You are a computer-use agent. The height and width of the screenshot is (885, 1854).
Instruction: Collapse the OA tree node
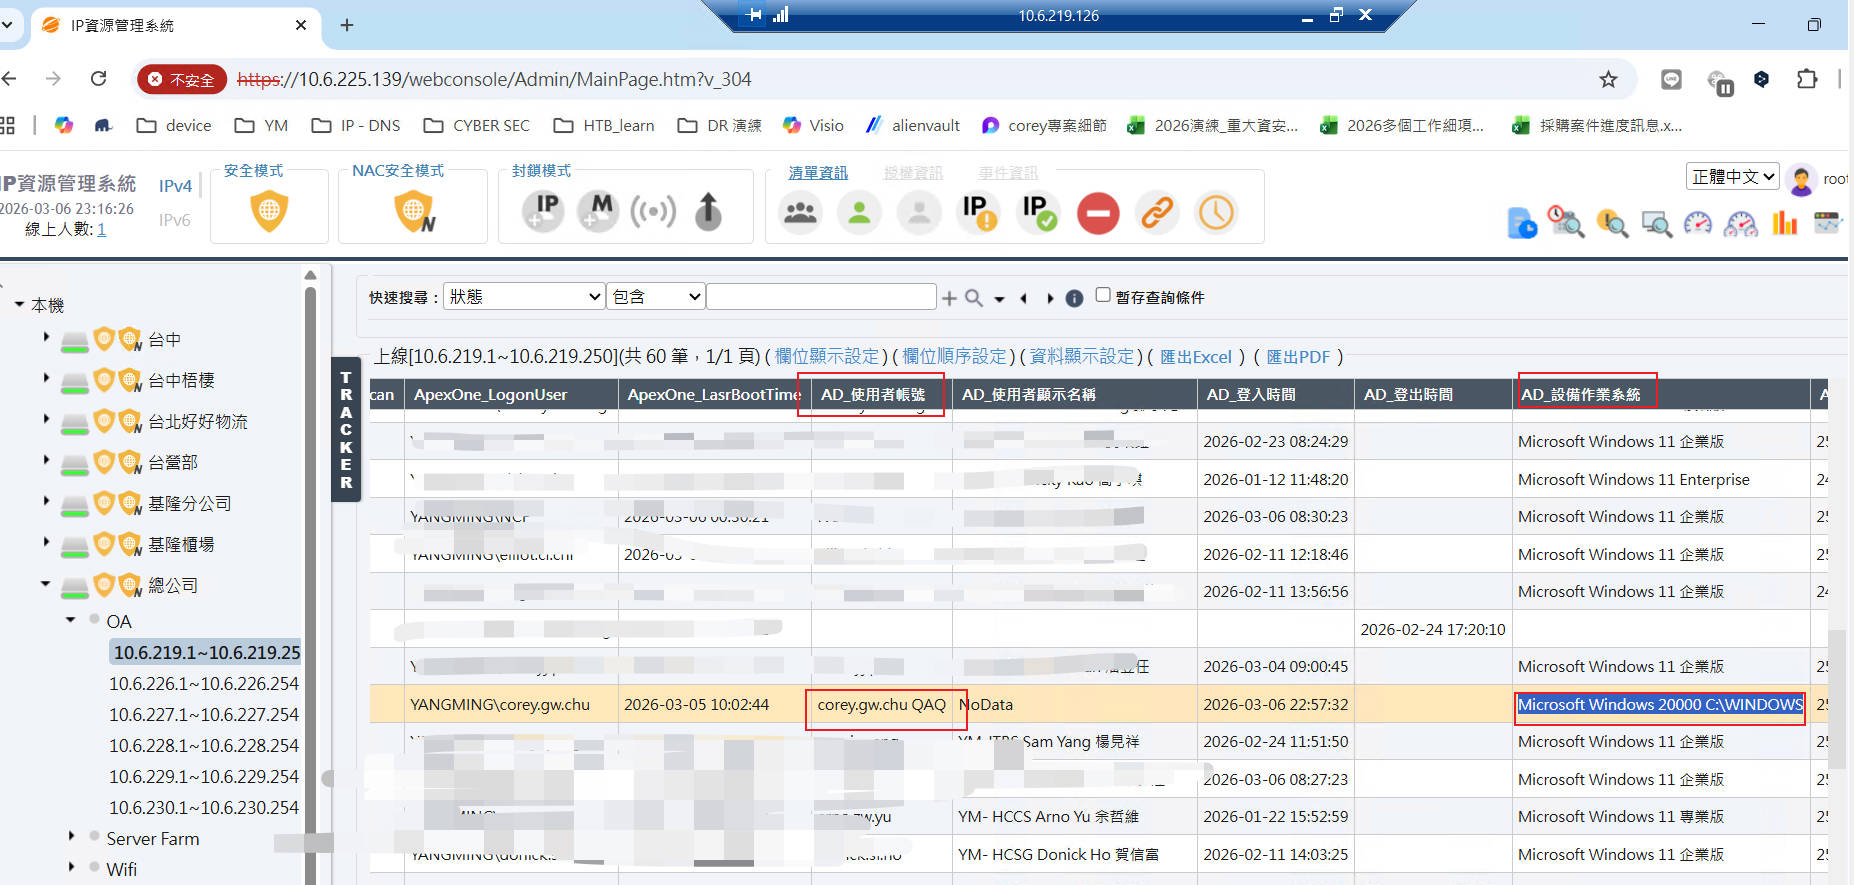coord(71,620)
